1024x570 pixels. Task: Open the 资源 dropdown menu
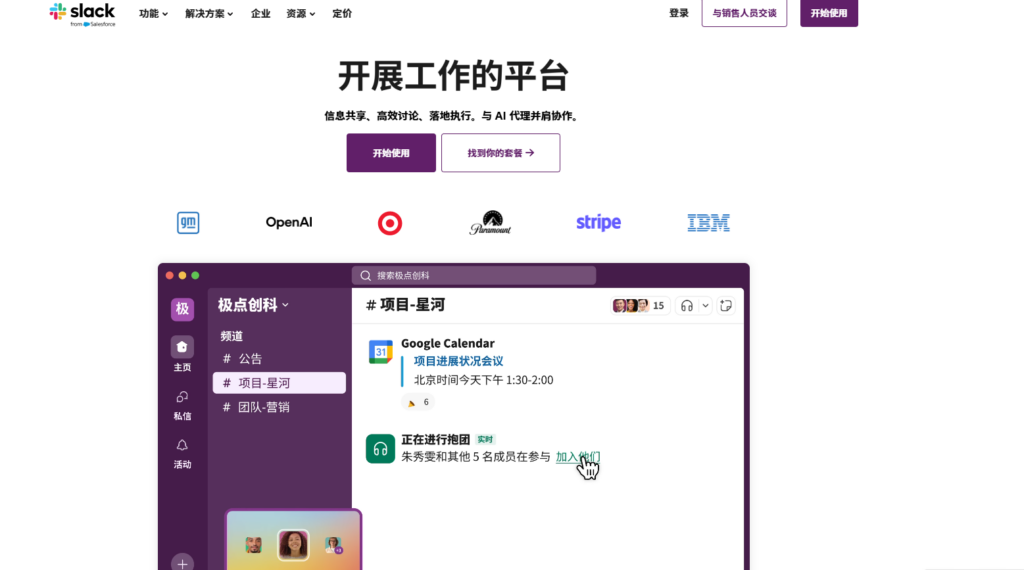300,14
